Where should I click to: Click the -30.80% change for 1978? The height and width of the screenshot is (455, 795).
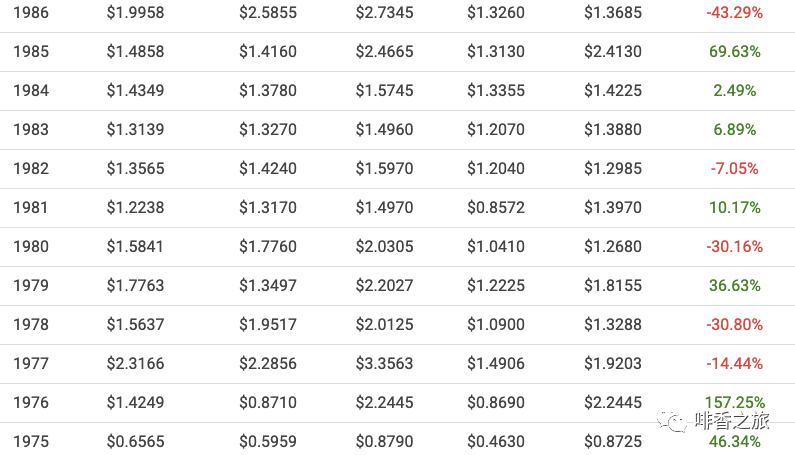[x=734, y=325]
